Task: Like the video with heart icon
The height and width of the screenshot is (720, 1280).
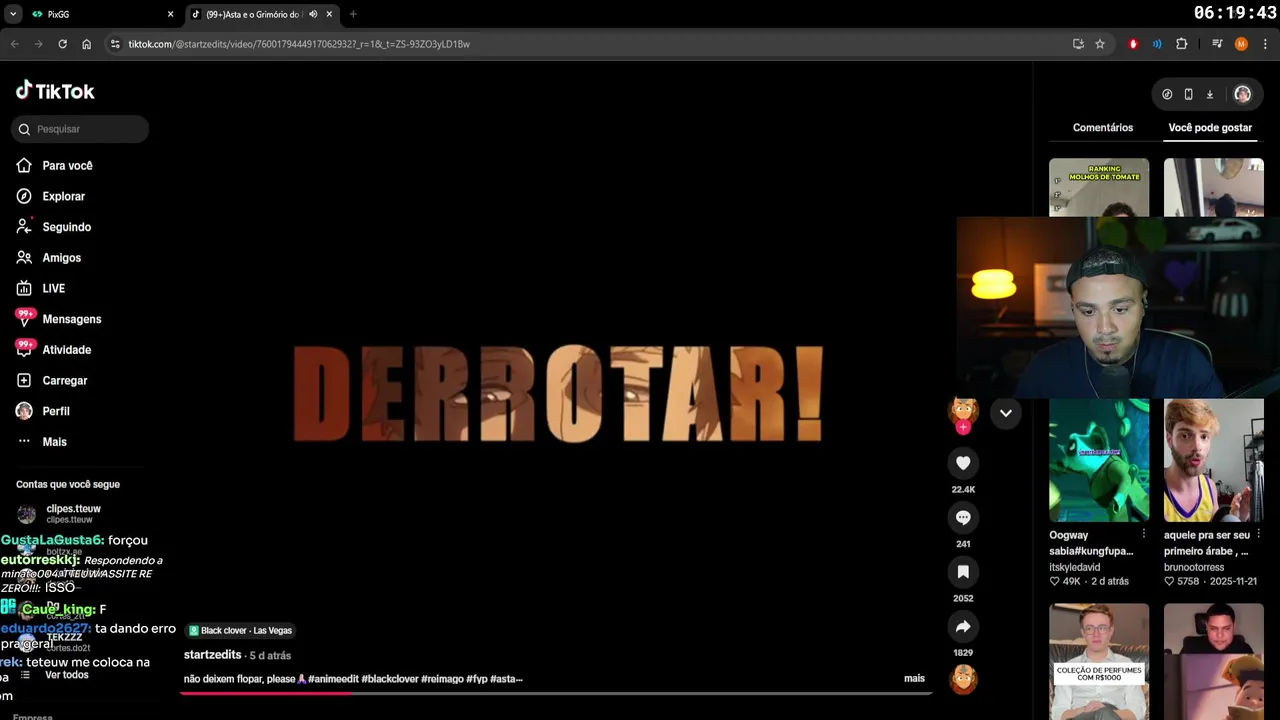Action: (x=963, y=463)
